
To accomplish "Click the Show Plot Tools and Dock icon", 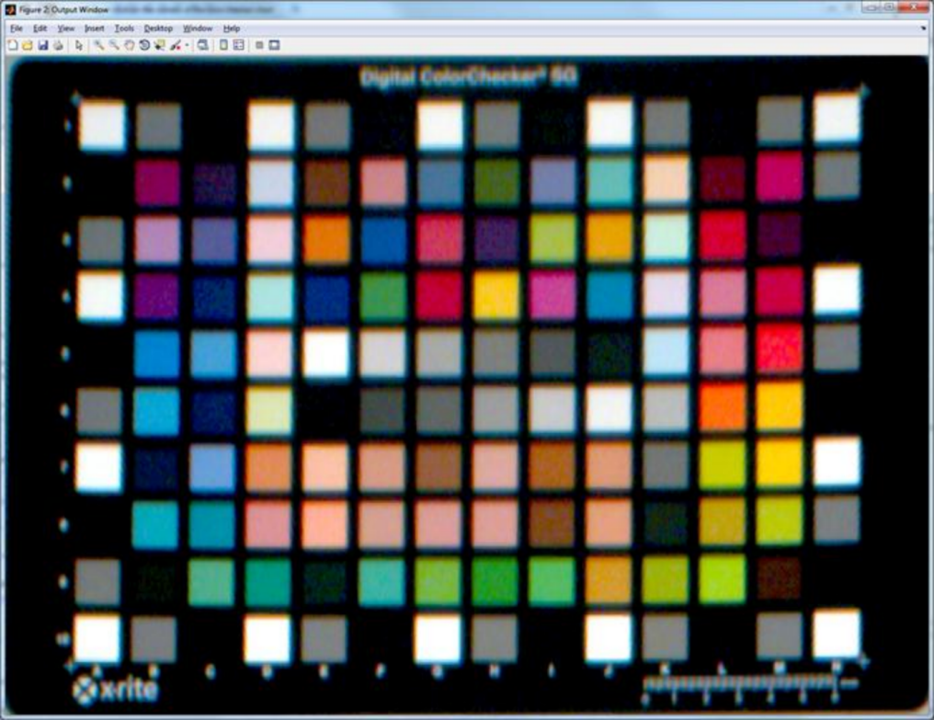I will click(274, 45).
